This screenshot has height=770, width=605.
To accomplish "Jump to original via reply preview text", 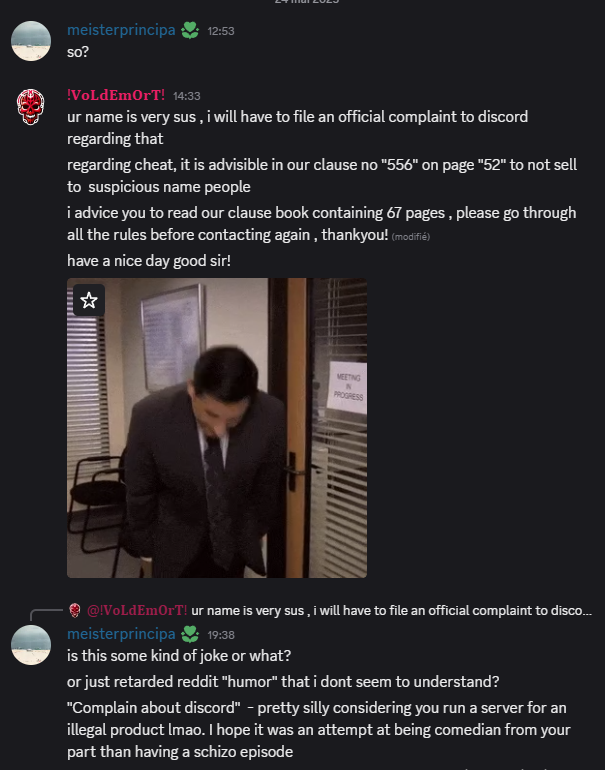I will [x=391, y=610].
